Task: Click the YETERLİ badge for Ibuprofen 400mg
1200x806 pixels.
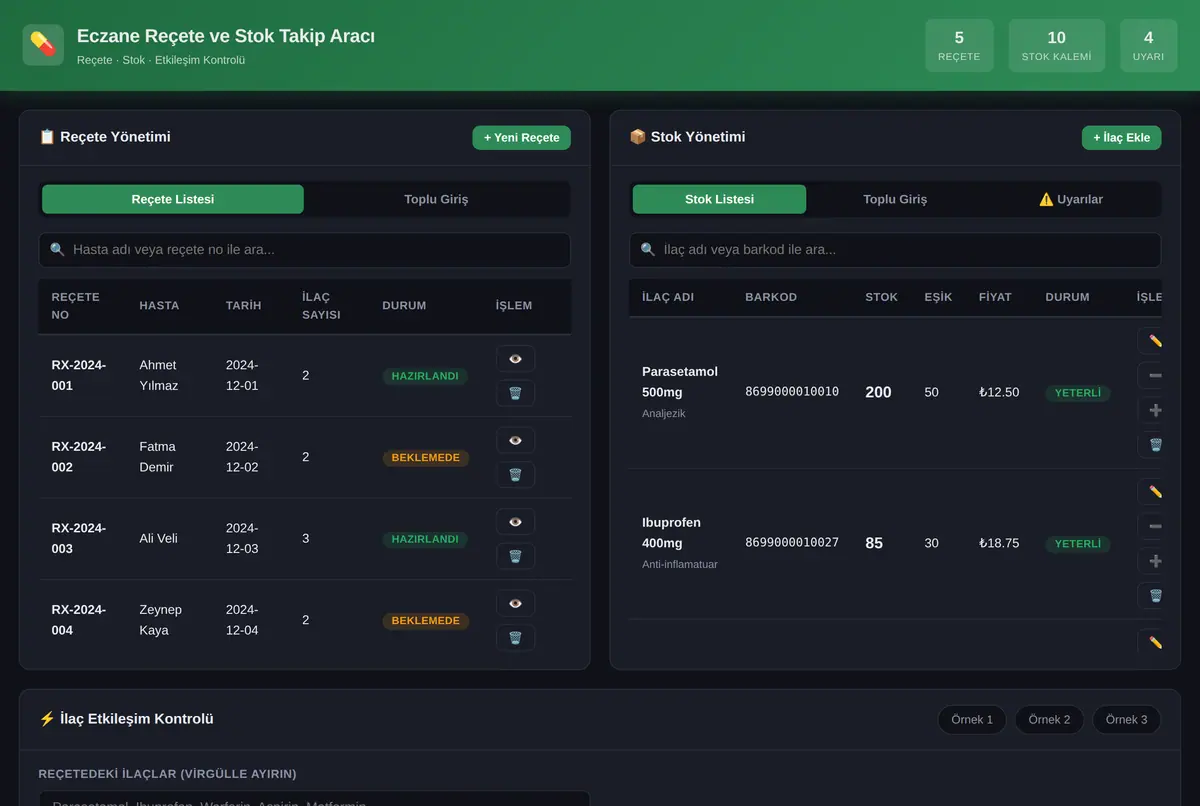Action: pyautogui.click(x=1078, y=544)
